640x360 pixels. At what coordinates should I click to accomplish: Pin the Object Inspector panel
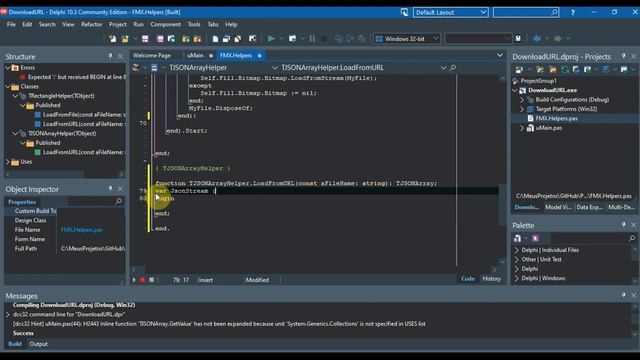[110, 189]
